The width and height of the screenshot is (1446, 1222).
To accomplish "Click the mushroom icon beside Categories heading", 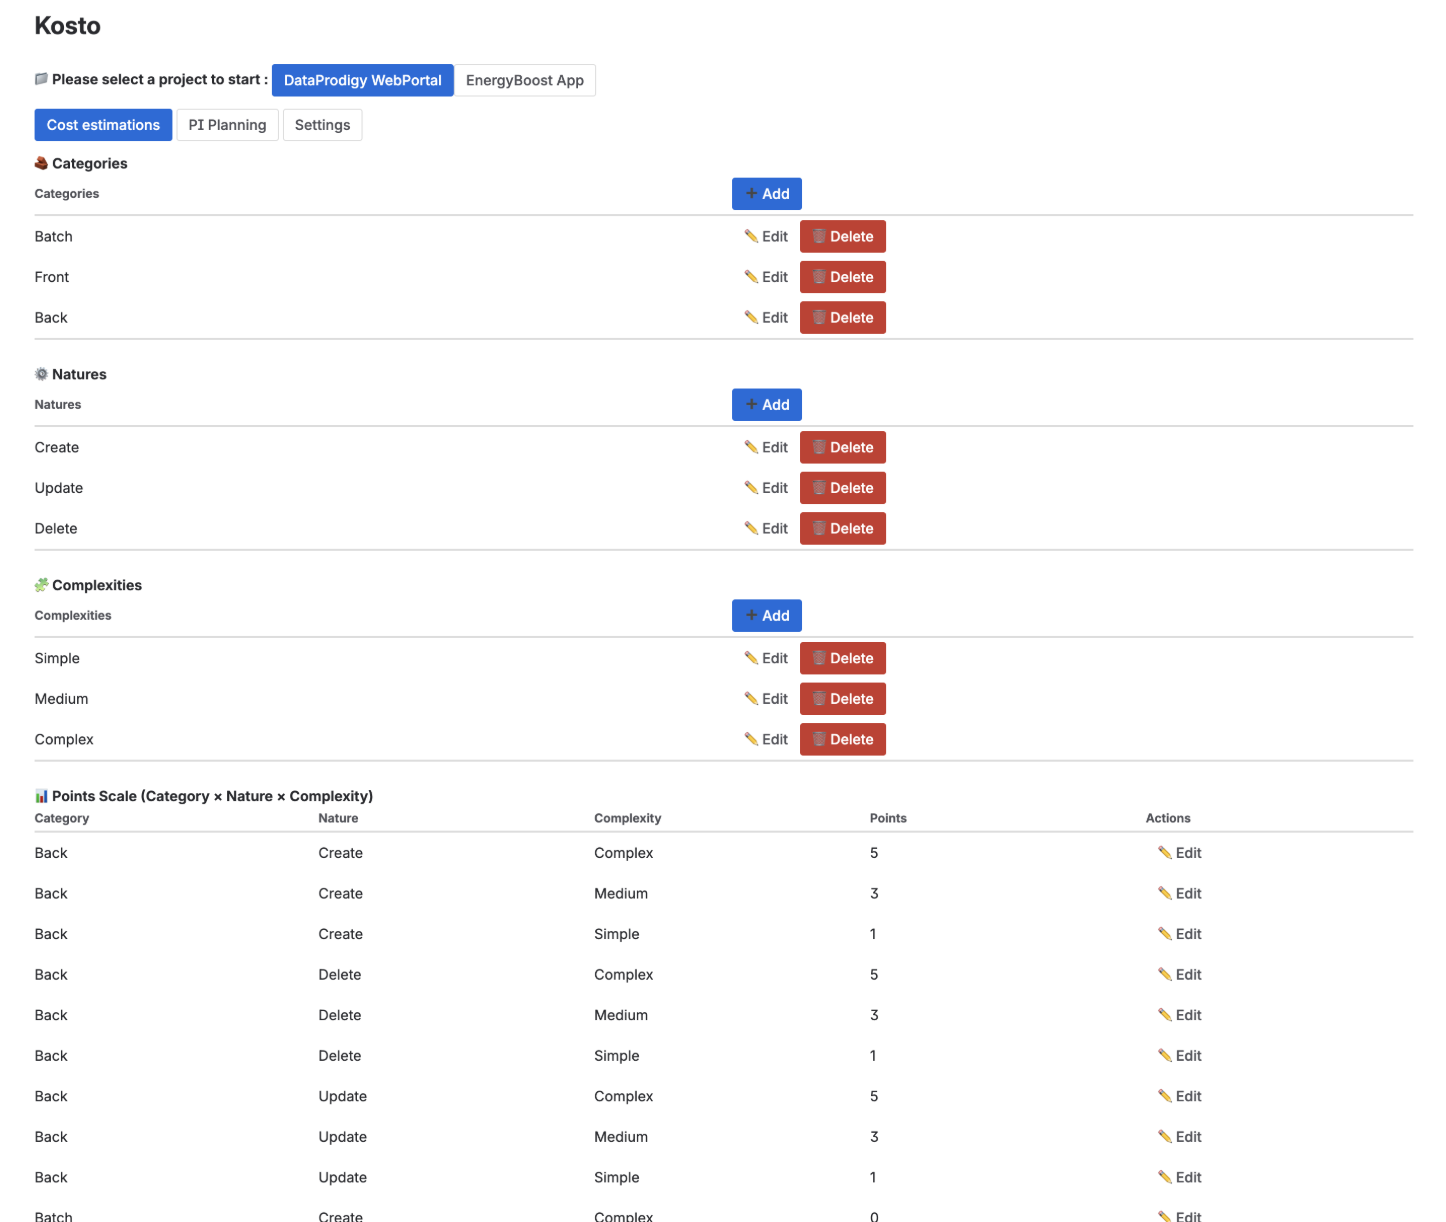I will (x=41, y=163).
